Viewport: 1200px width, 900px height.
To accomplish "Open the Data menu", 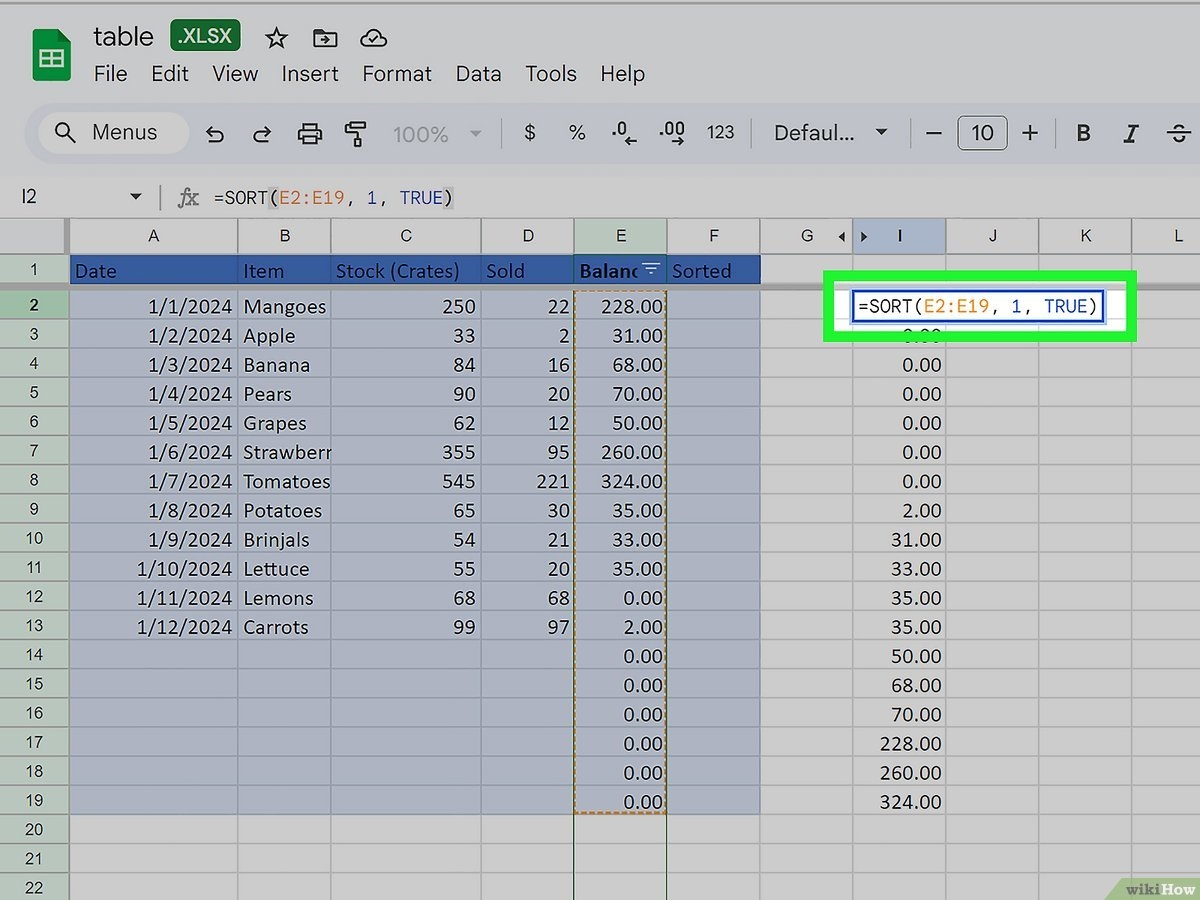I will pos(478,74).
